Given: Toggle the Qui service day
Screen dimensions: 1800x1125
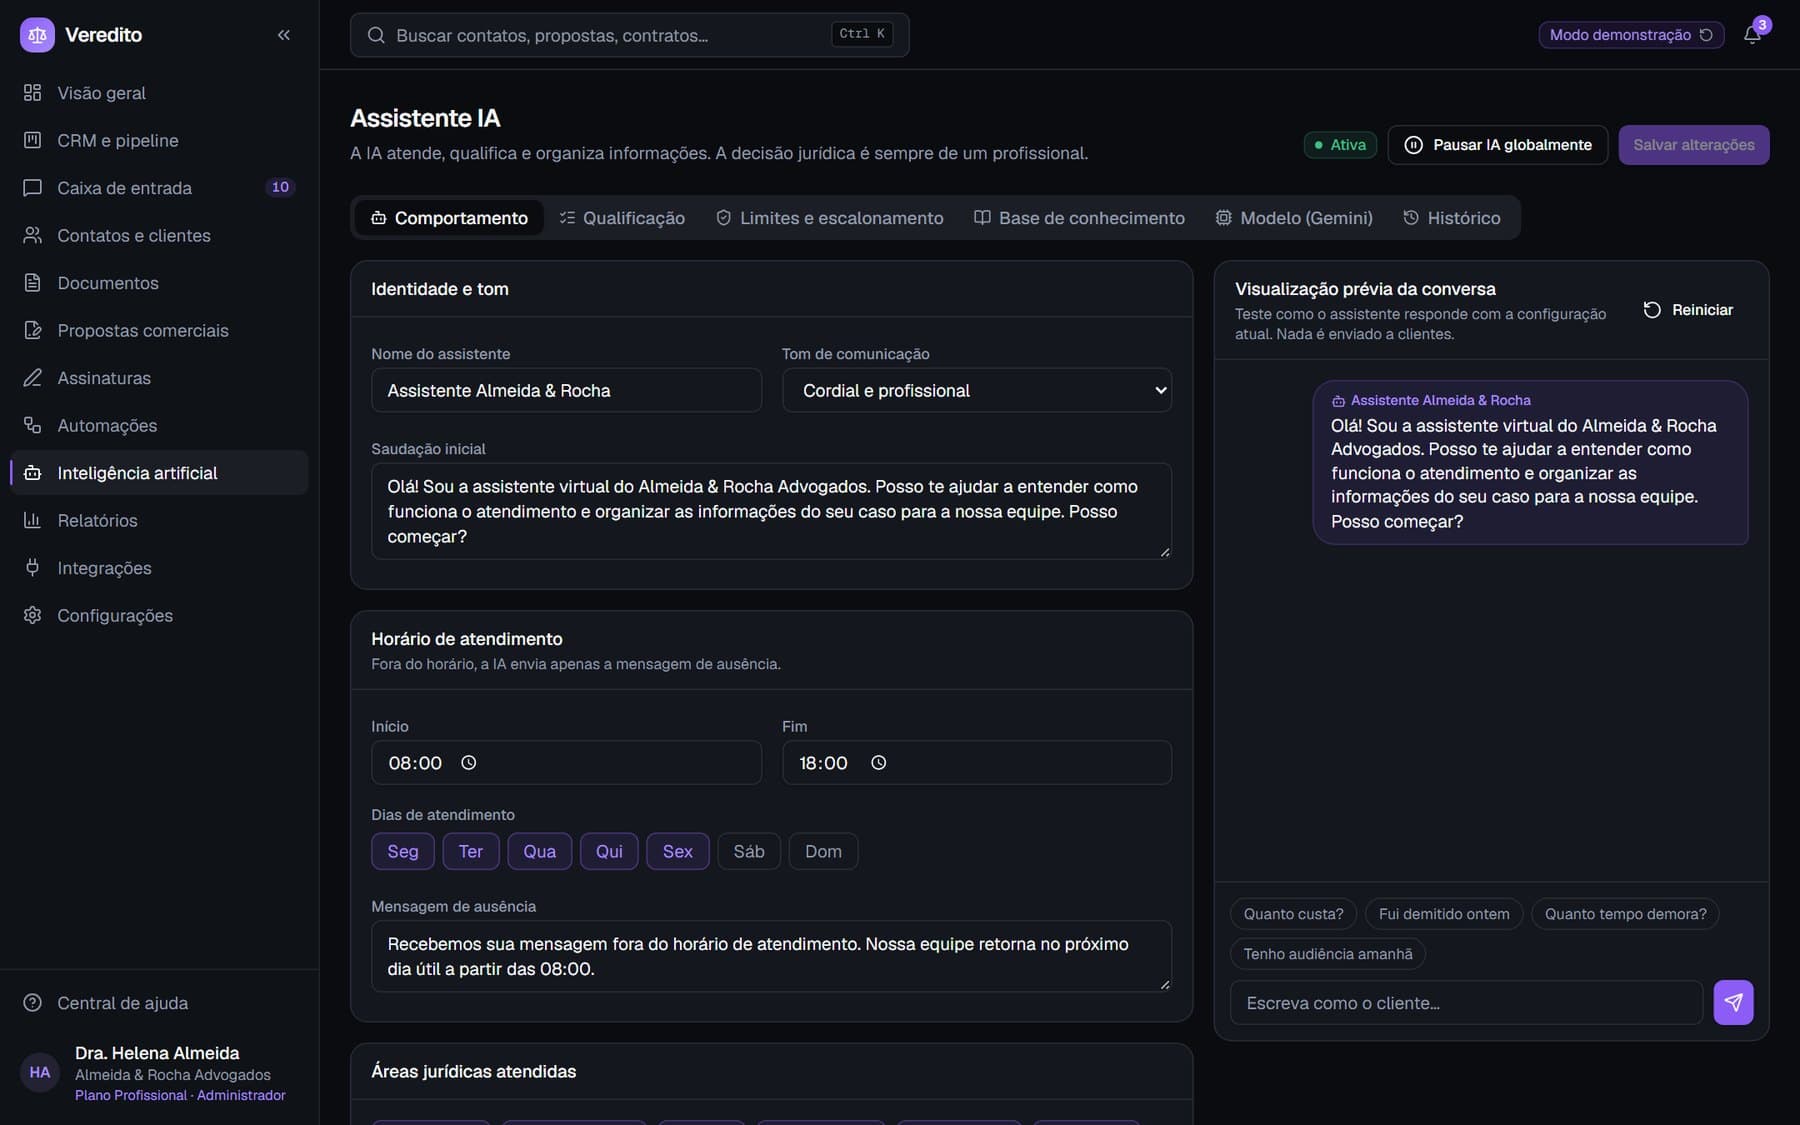Looking at the screenshot, I should pyautogui.click(x=609, y=851).
